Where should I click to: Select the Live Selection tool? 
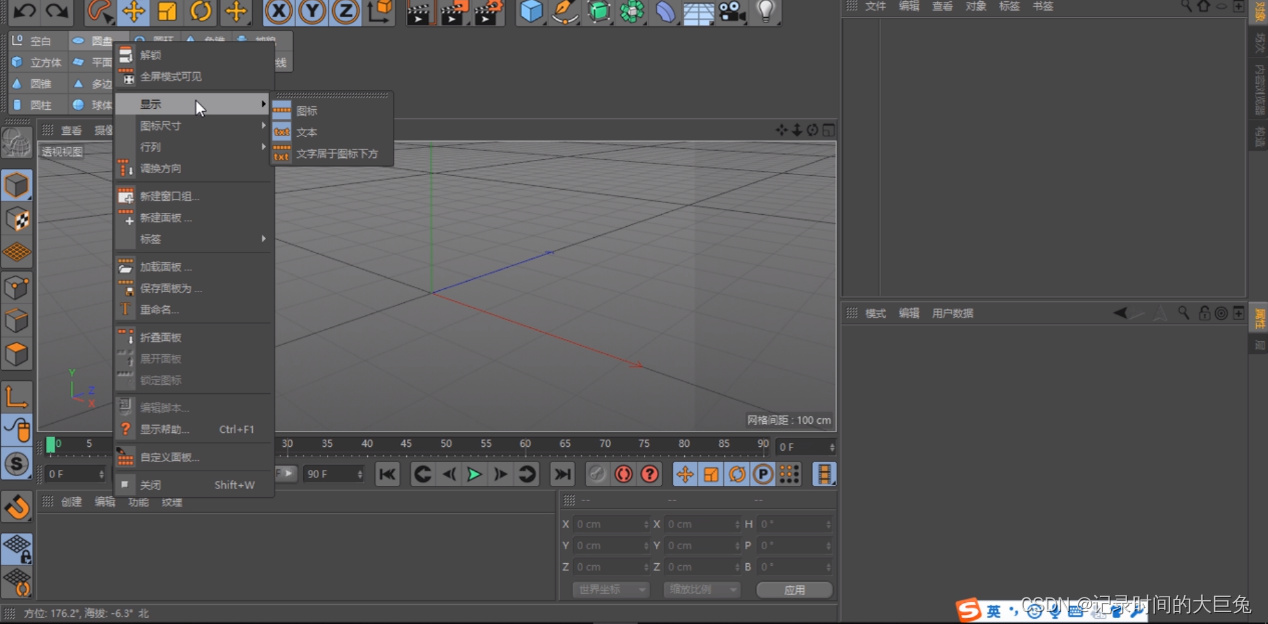[100, 11]
